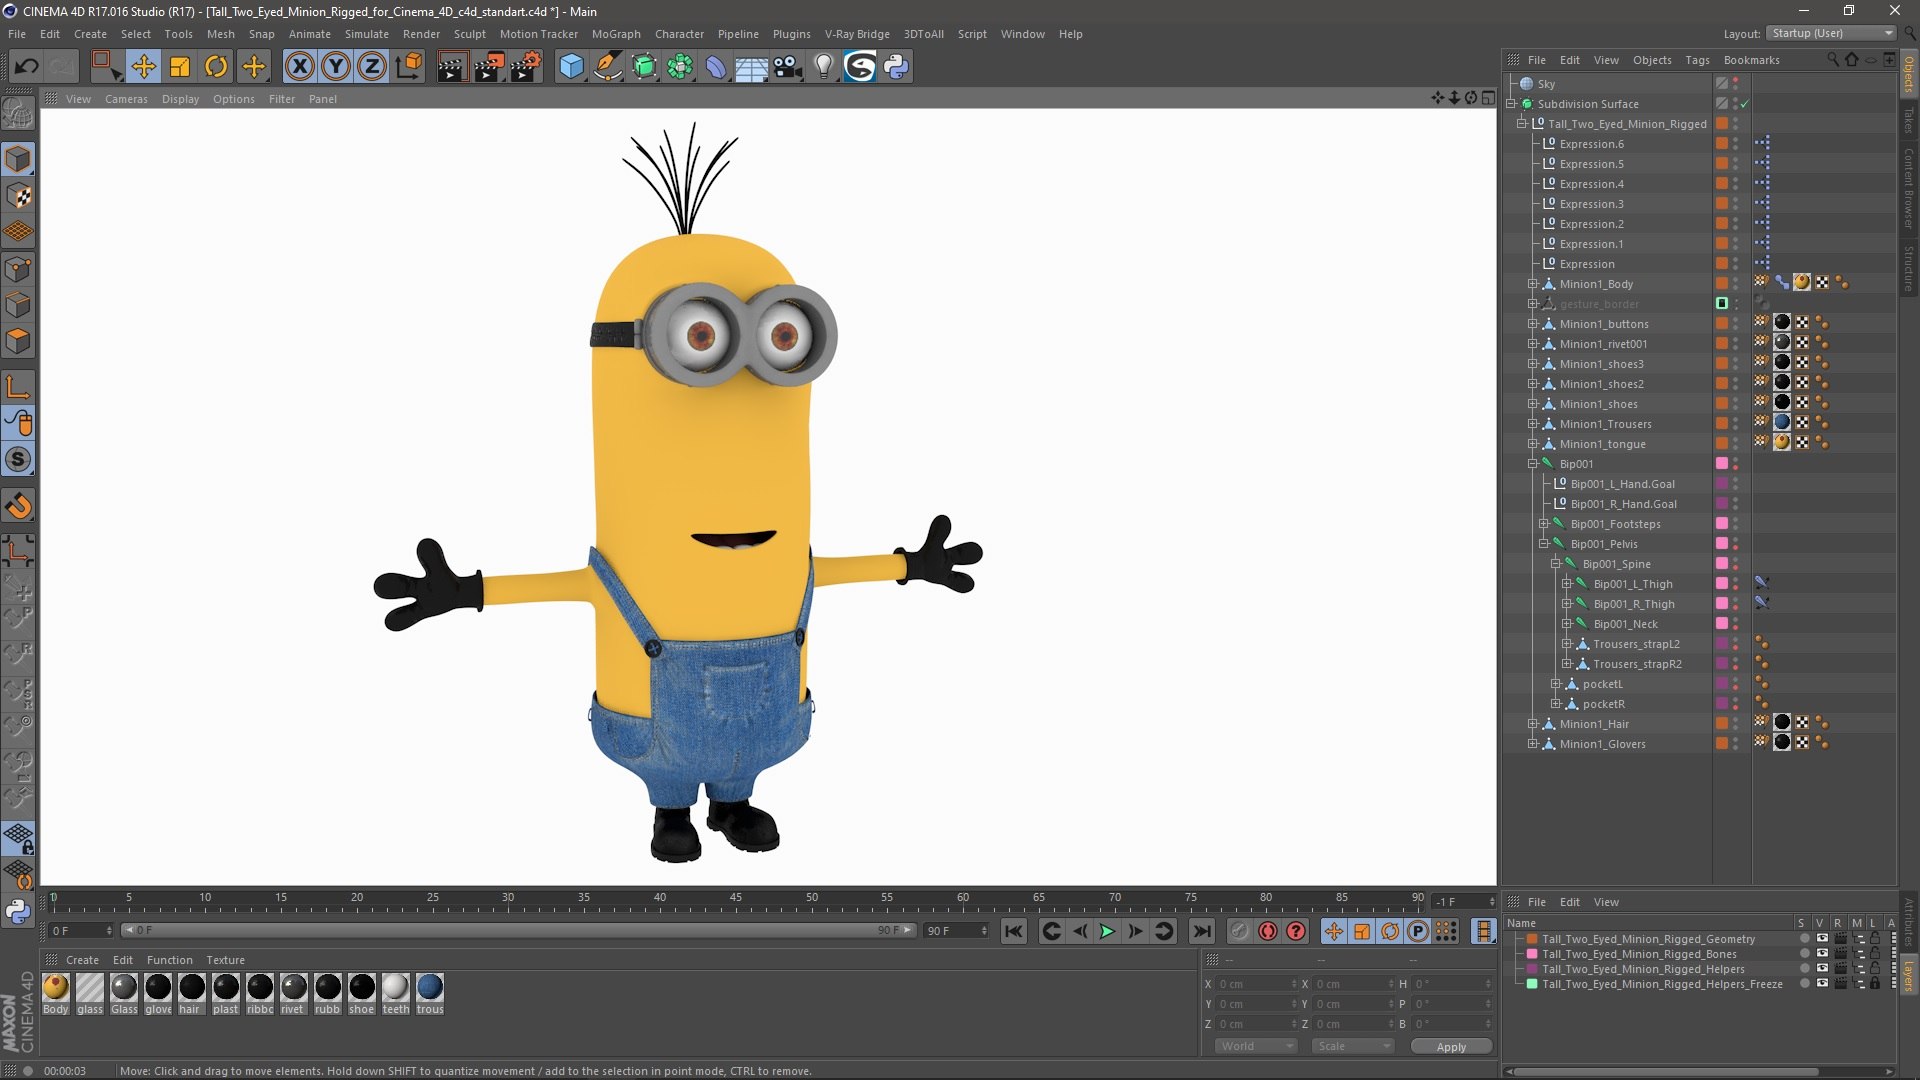Toggle X-axis lock icon

point(299,67)
